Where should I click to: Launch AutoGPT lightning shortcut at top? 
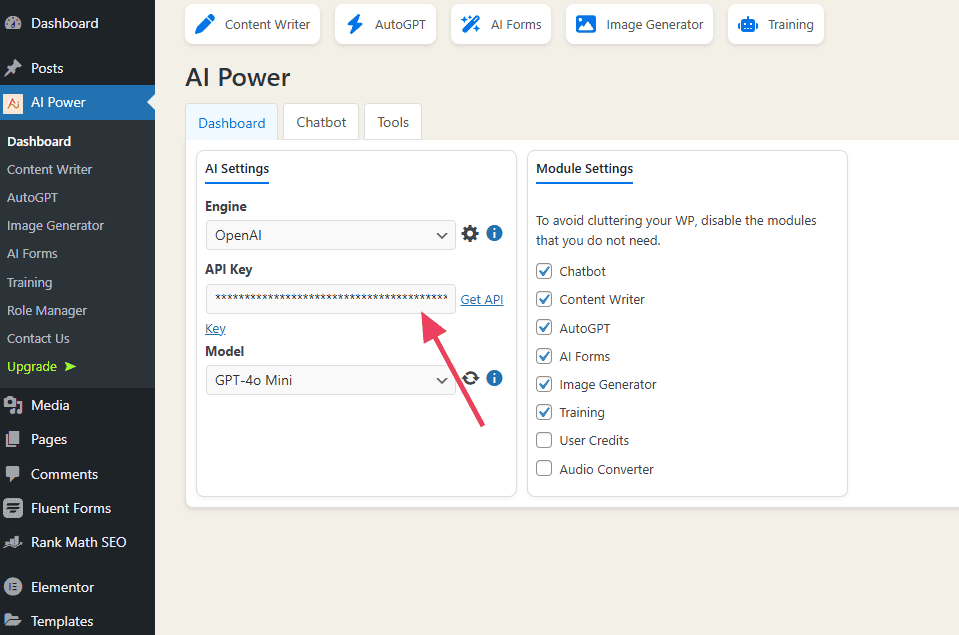point(385,24)
